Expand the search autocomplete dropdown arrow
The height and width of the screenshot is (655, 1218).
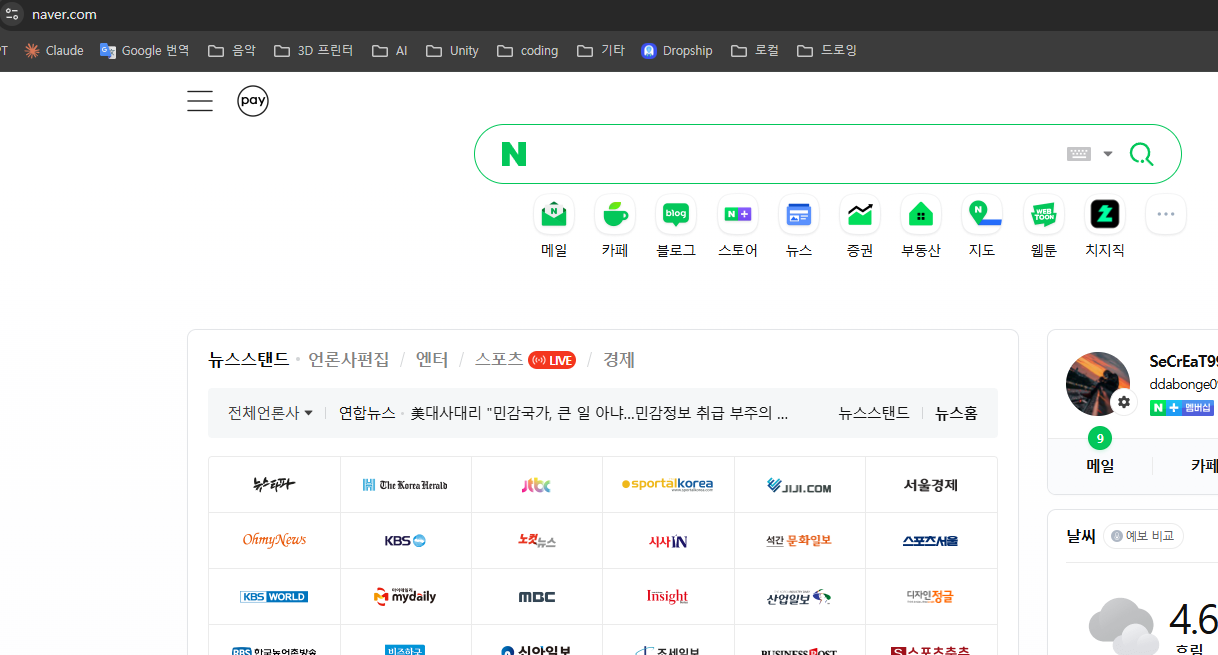tap(1108, 154)
